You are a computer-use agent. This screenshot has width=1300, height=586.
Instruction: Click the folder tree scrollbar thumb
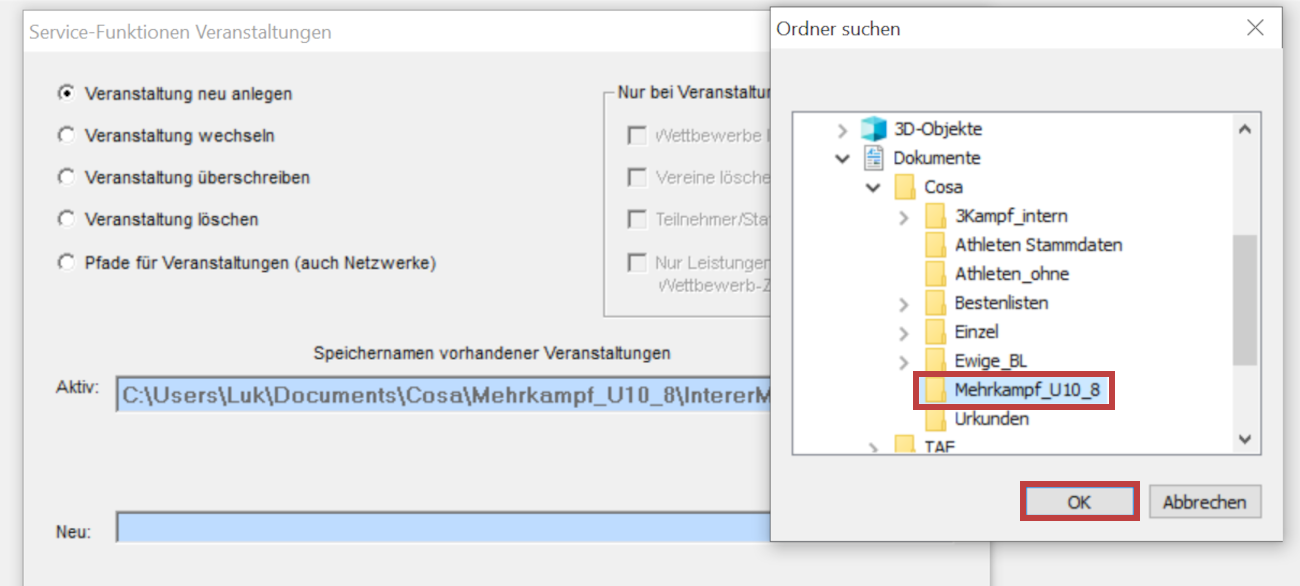tap(1245, 301)
